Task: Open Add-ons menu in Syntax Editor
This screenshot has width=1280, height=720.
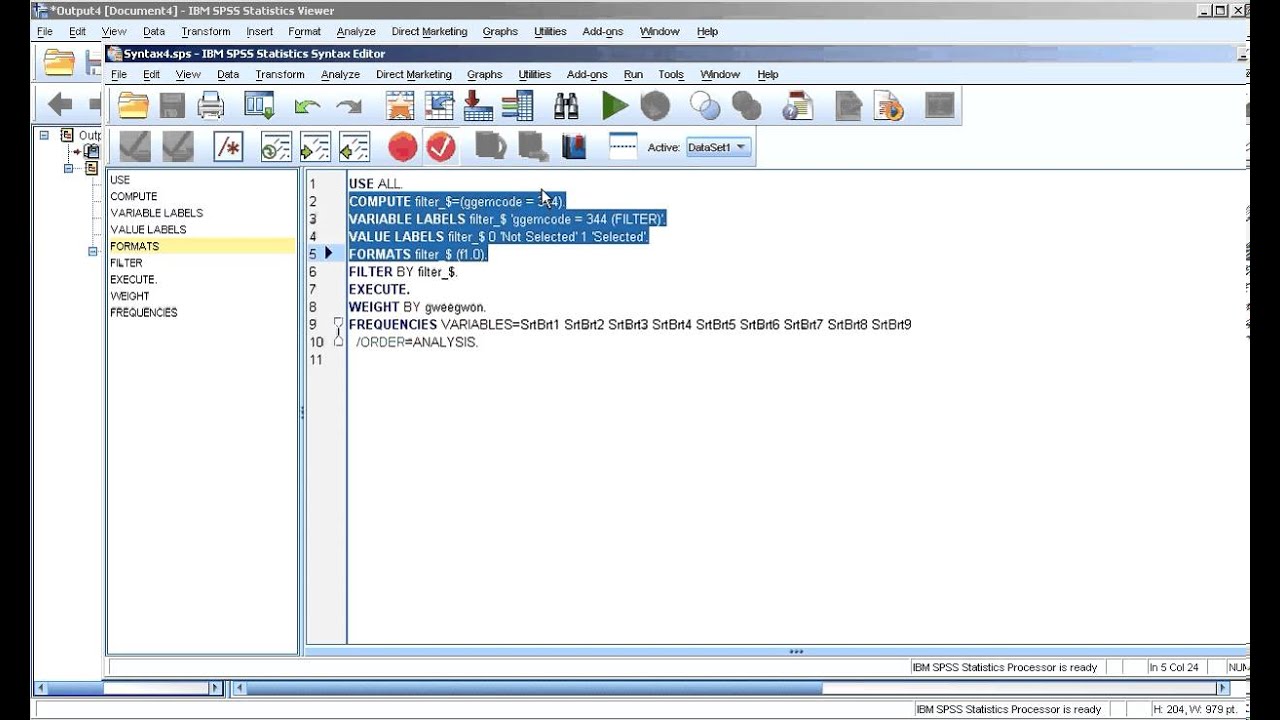Action: (587, 75)
